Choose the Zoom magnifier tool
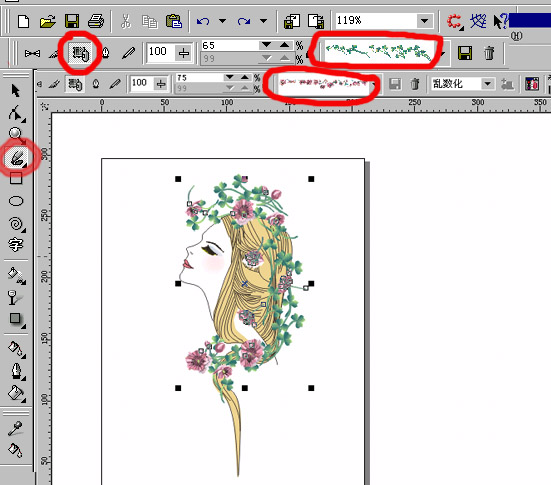Viewport: 551px width, 485px height. point(15,134)
